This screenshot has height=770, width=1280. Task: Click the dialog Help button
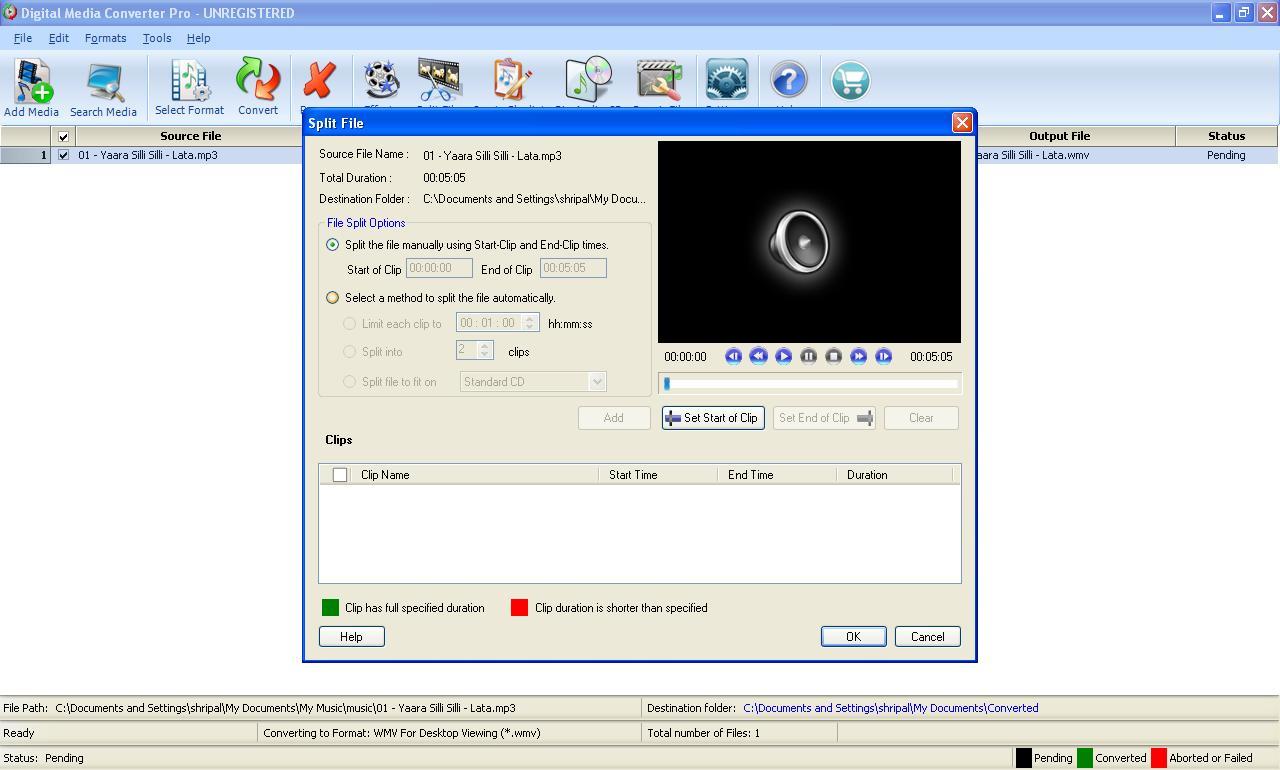point(351,637)
